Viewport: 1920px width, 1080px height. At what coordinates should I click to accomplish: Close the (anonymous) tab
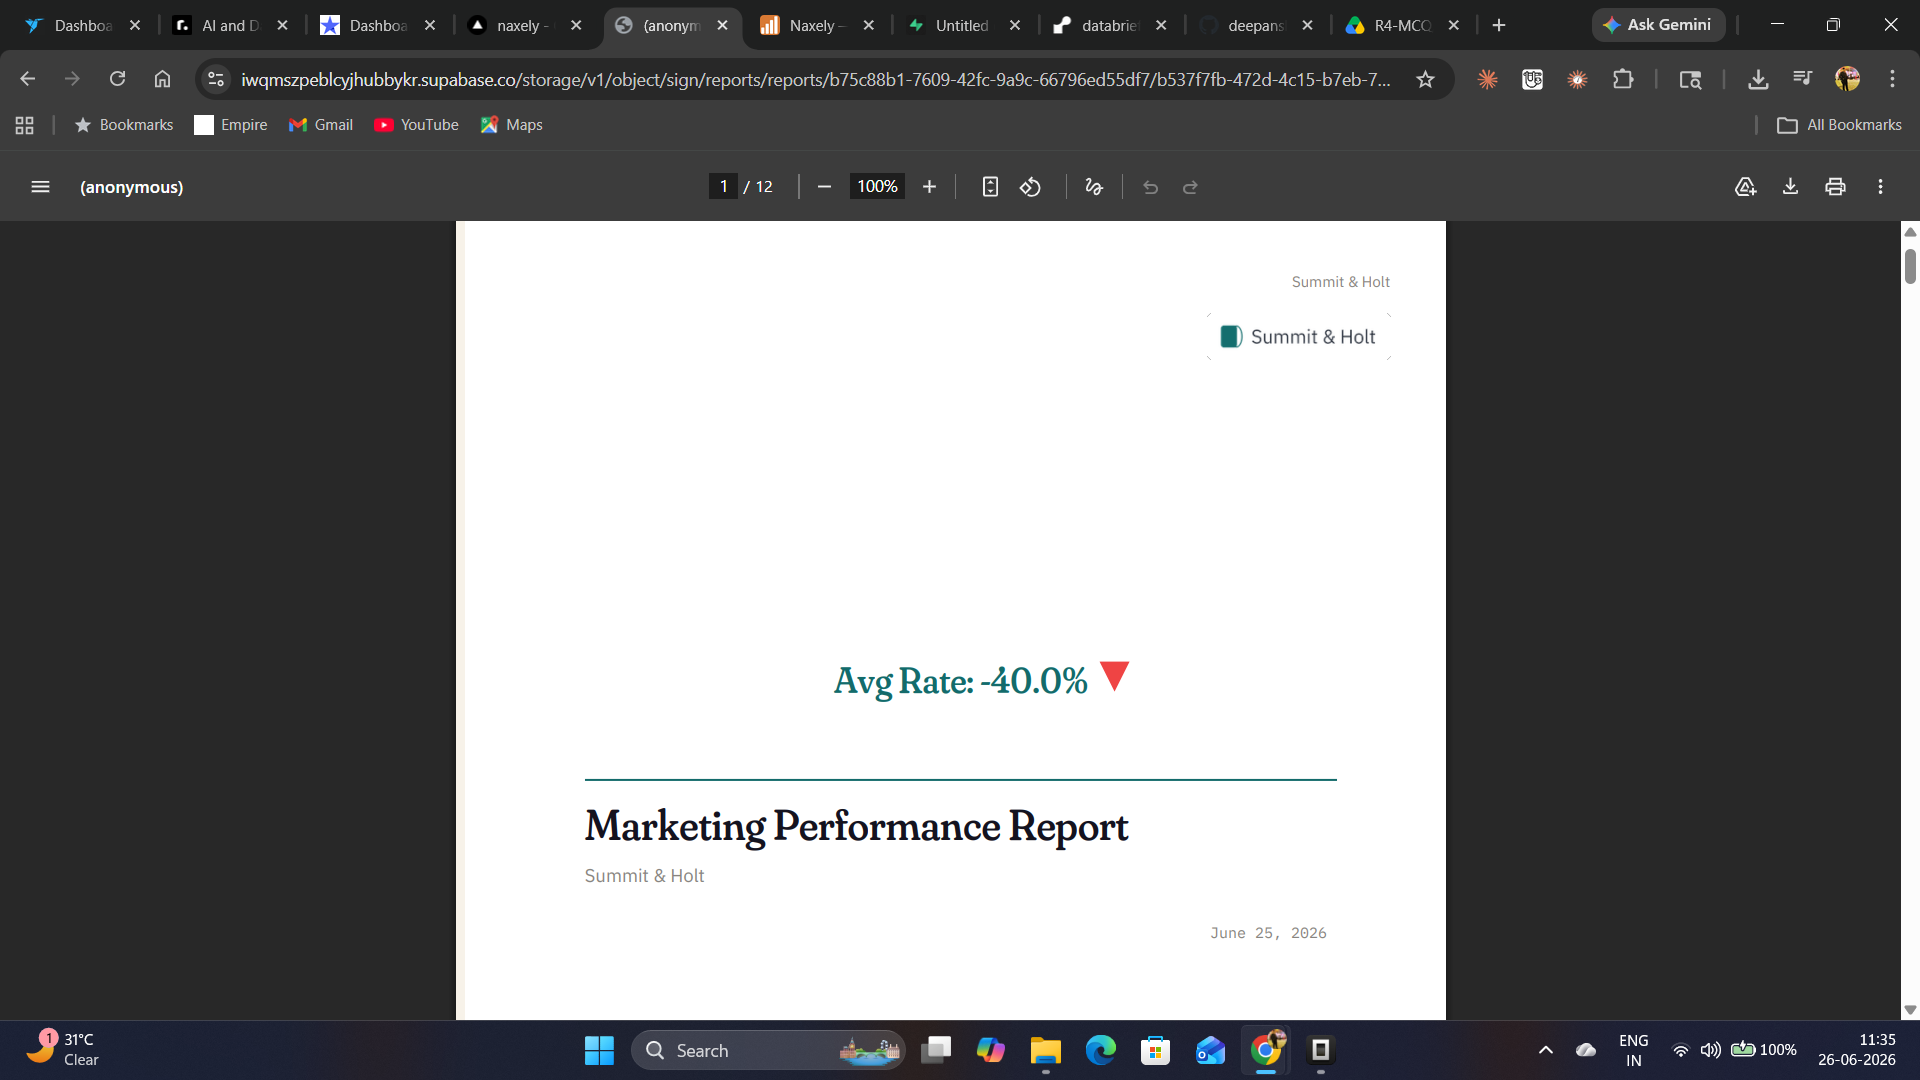pyautogui.click(x=722, y=25)
